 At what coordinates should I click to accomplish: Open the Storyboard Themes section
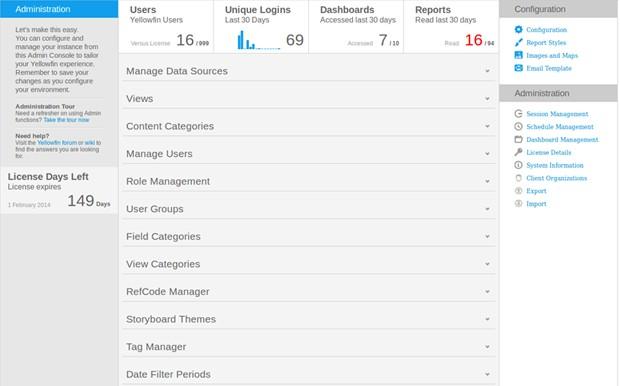point(309,319)
